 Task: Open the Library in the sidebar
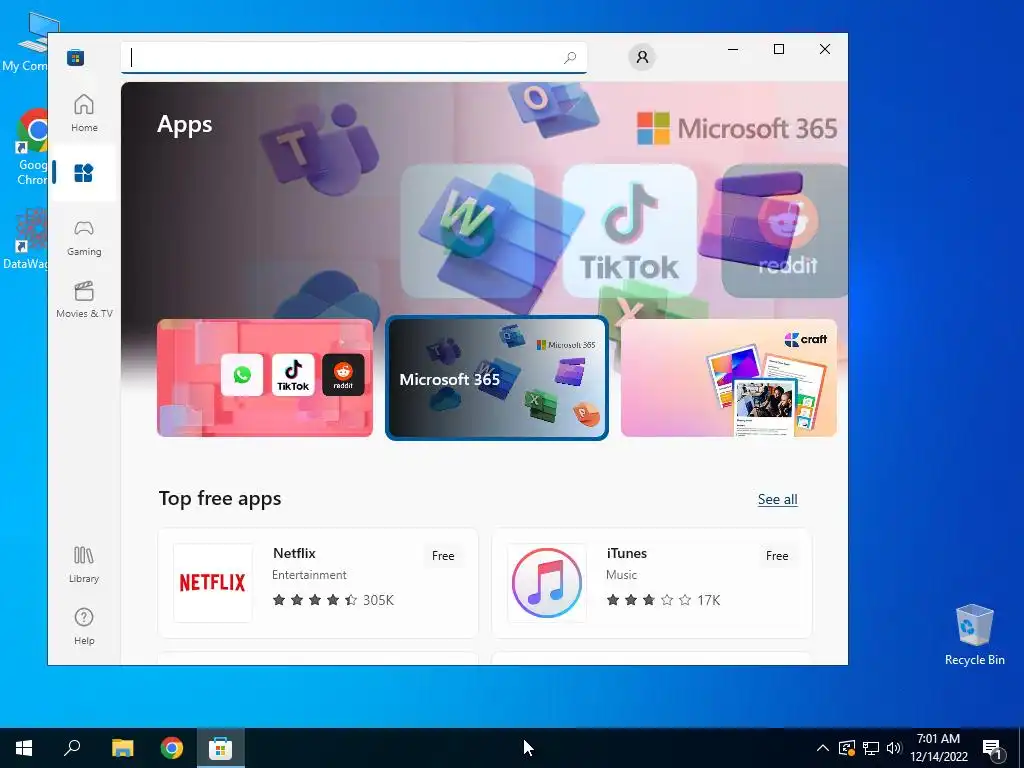point(84,565)
